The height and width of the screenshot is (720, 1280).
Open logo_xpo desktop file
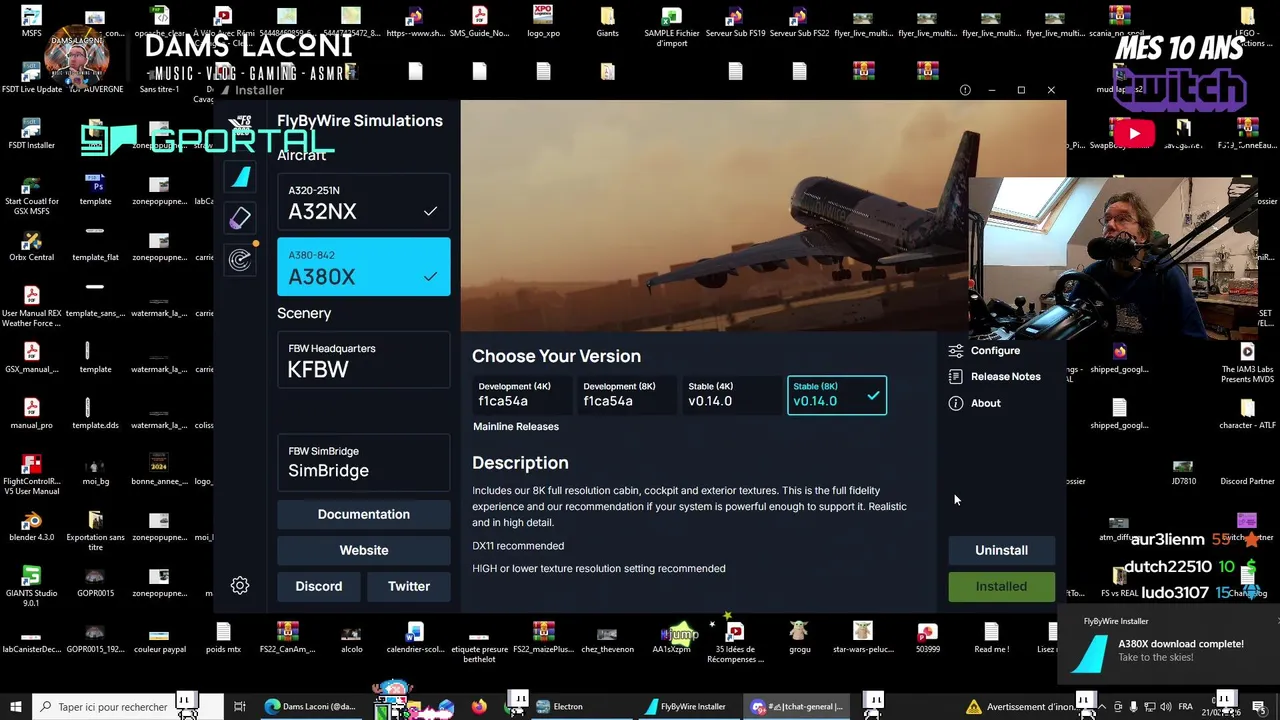click(x=543, y=23)
